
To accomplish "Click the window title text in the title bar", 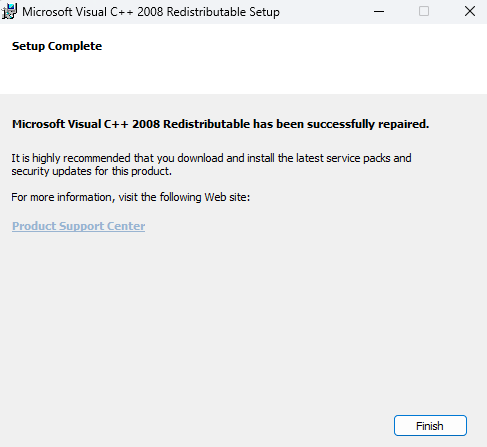I will click(151, 12).
